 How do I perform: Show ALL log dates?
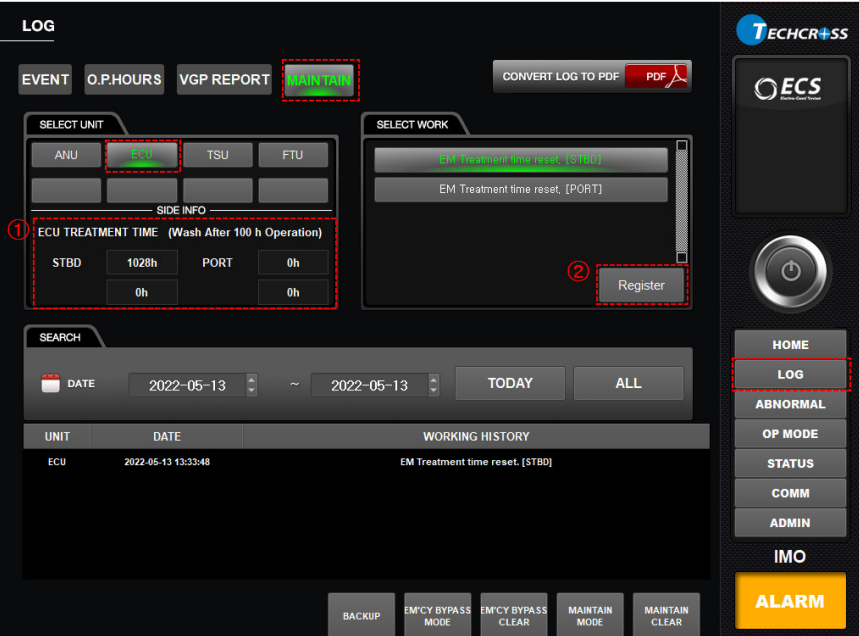click(x=628, y=383)
